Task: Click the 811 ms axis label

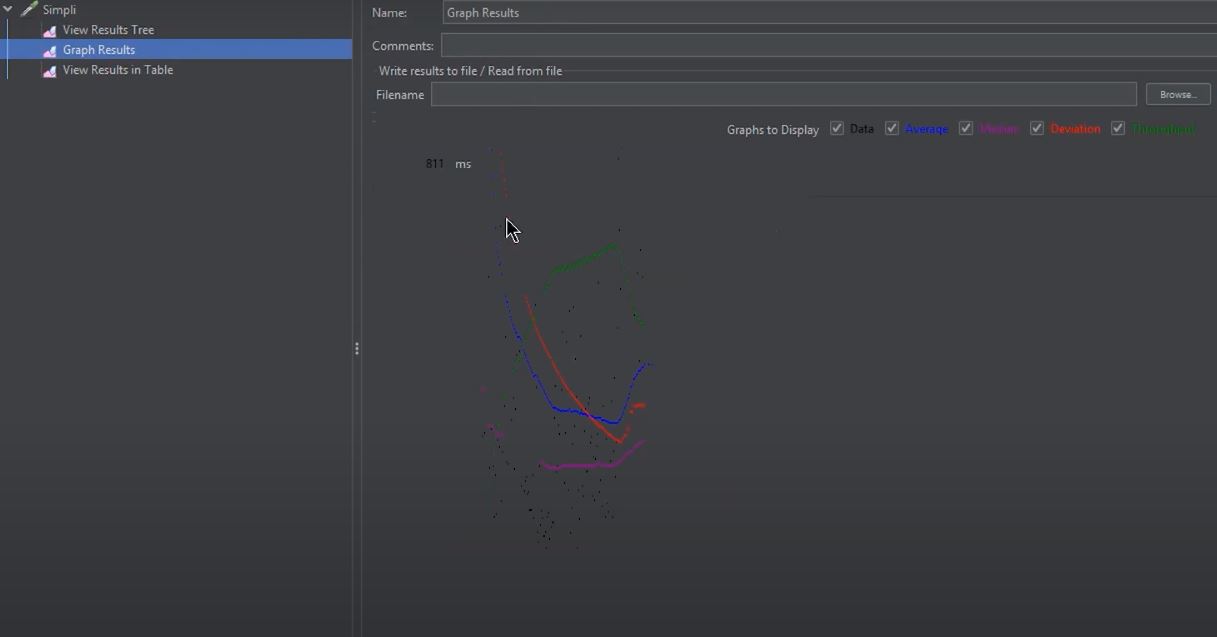Action: 448,164
